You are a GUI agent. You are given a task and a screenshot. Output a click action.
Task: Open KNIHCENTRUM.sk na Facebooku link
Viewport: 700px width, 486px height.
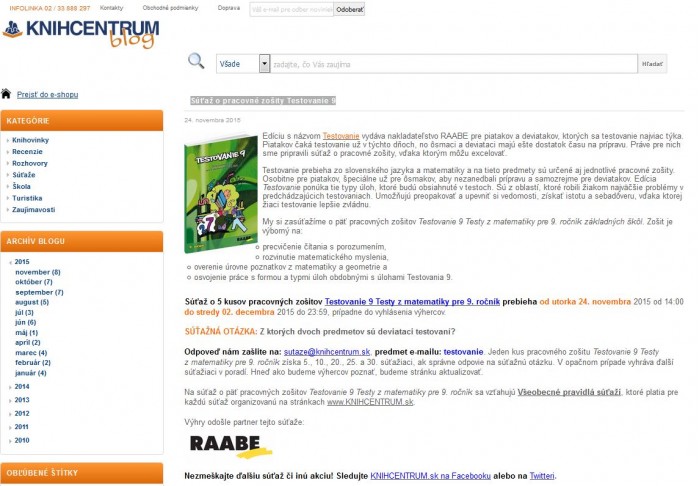click(430, 476)
